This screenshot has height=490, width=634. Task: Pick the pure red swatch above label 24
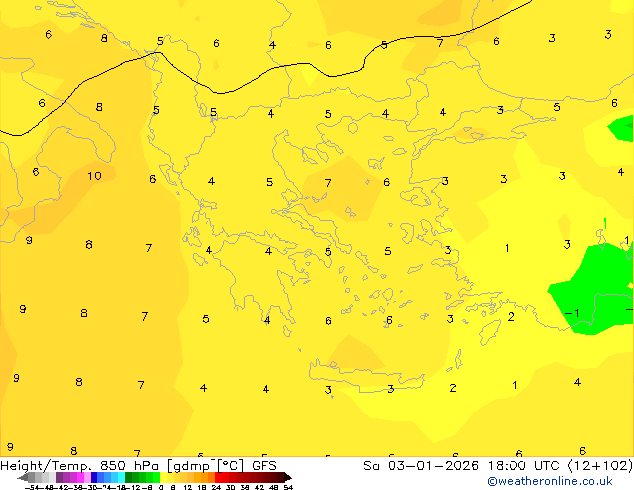pyautogui.click(x=218, y=477)
